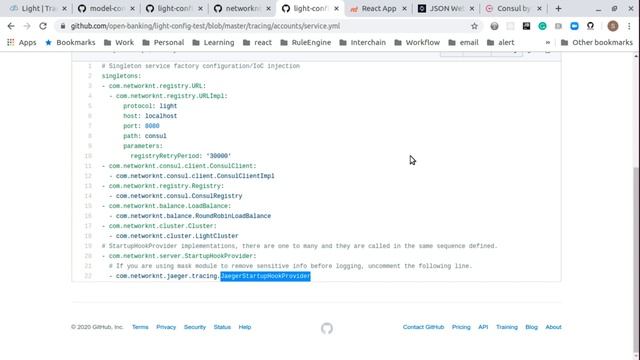Open the Work bookmarks folder
Screen dimensions: 640x360
pyautogui.click(x=119, y=42)
